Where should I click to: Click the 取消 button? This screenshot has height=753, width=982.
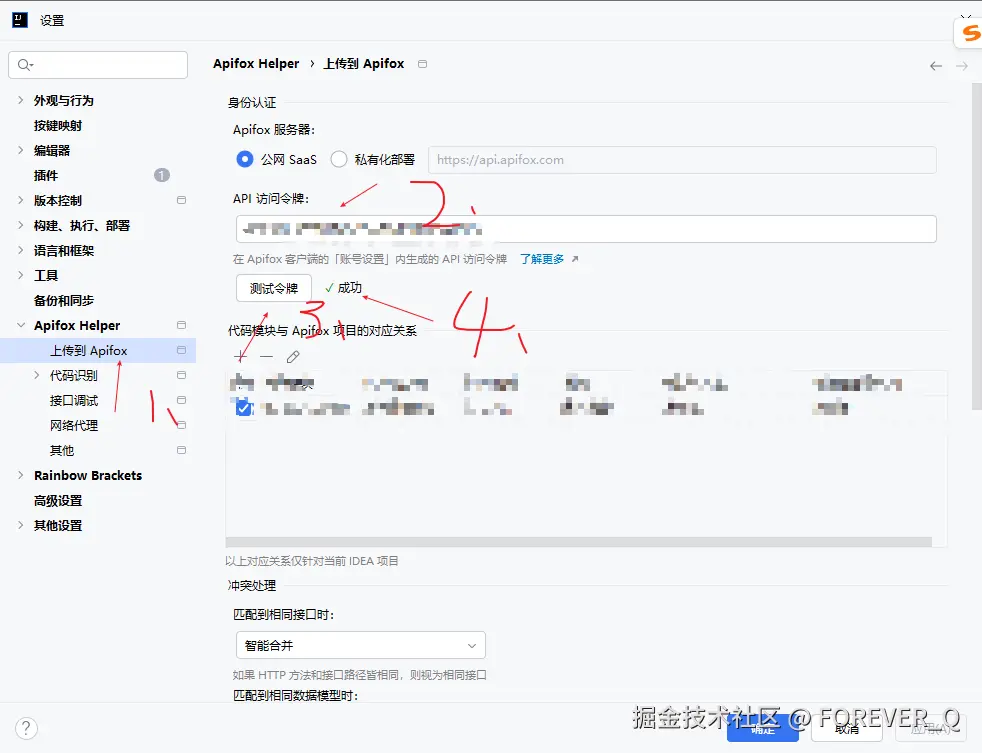click(847, 729)
